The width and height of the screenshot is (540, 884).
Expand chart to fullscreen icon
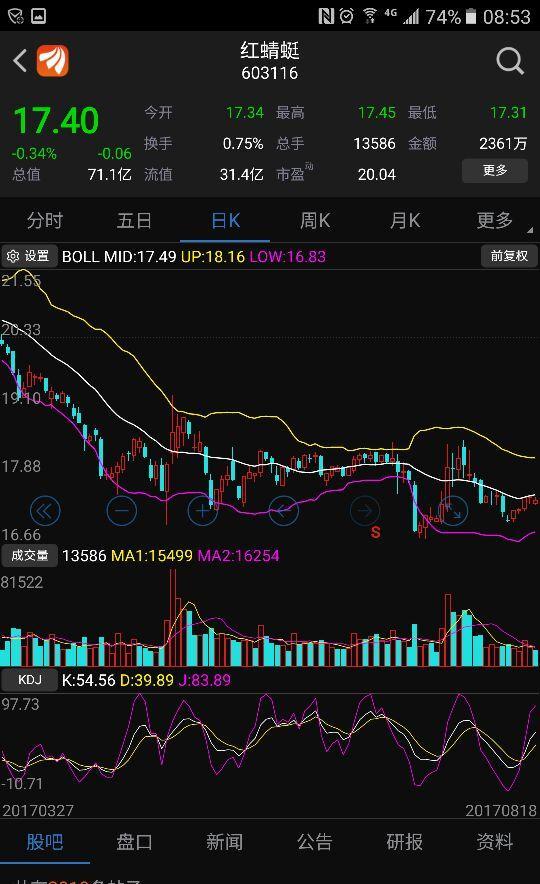tap(453, 511)
